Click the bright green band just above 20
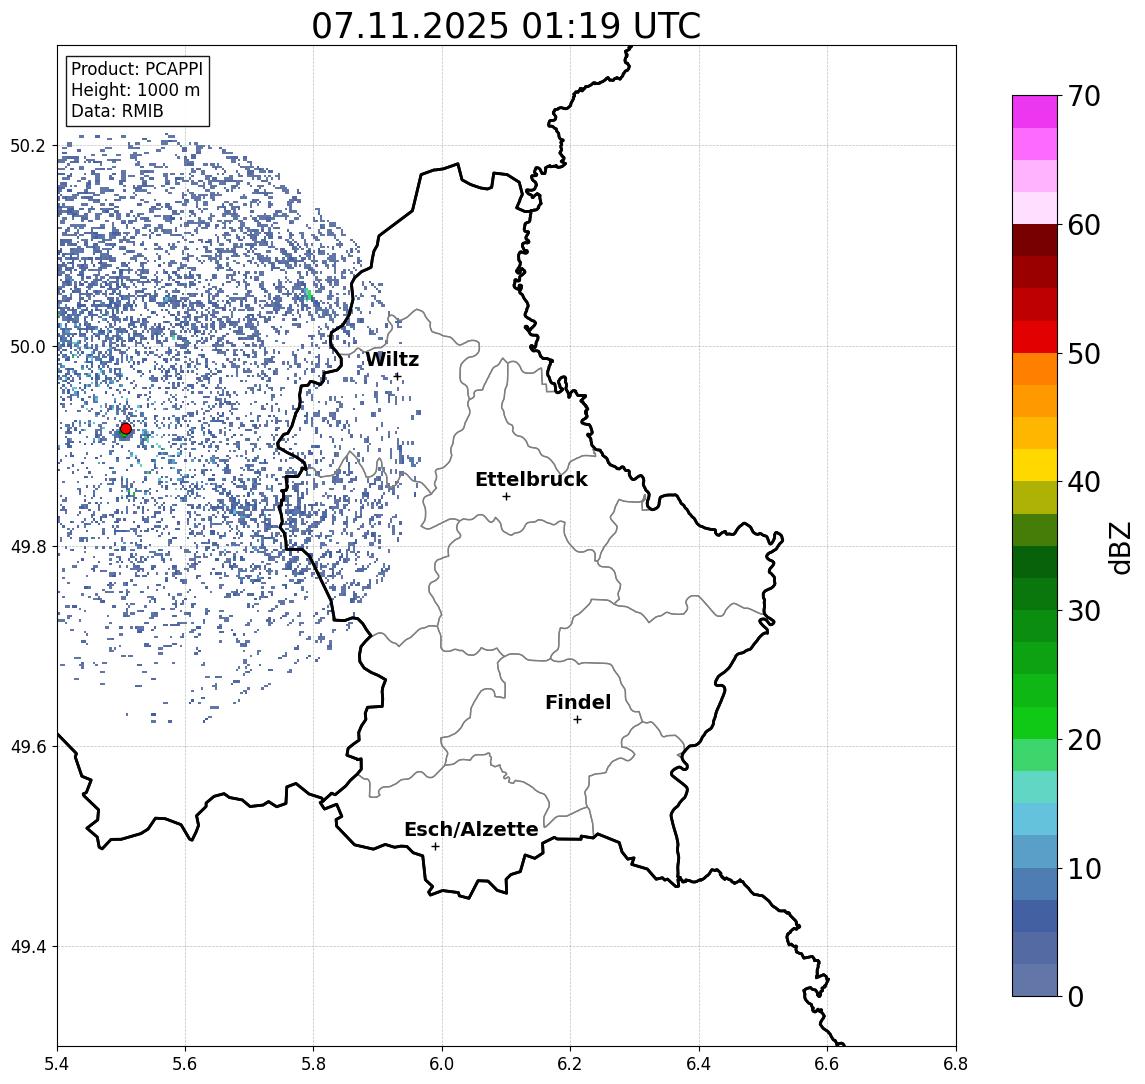 1035,722
